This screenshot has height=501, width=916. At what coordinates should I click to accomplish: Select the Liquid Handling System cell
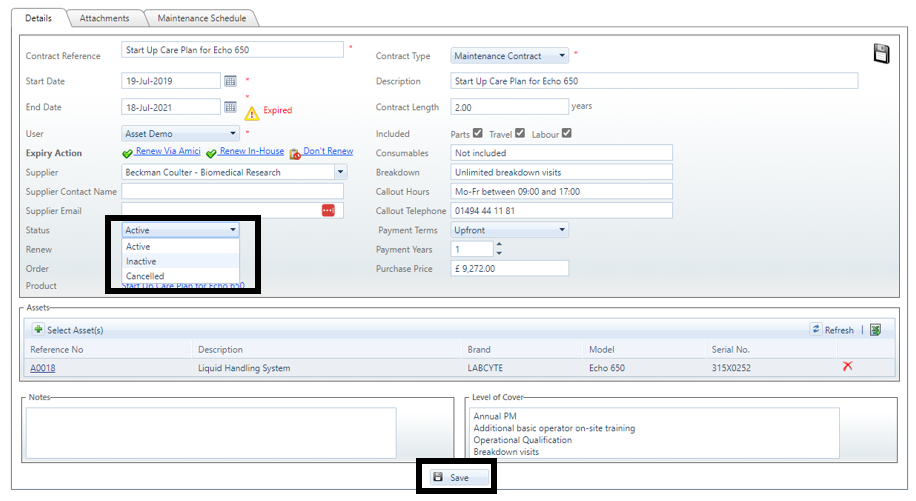tap(244, 368)
